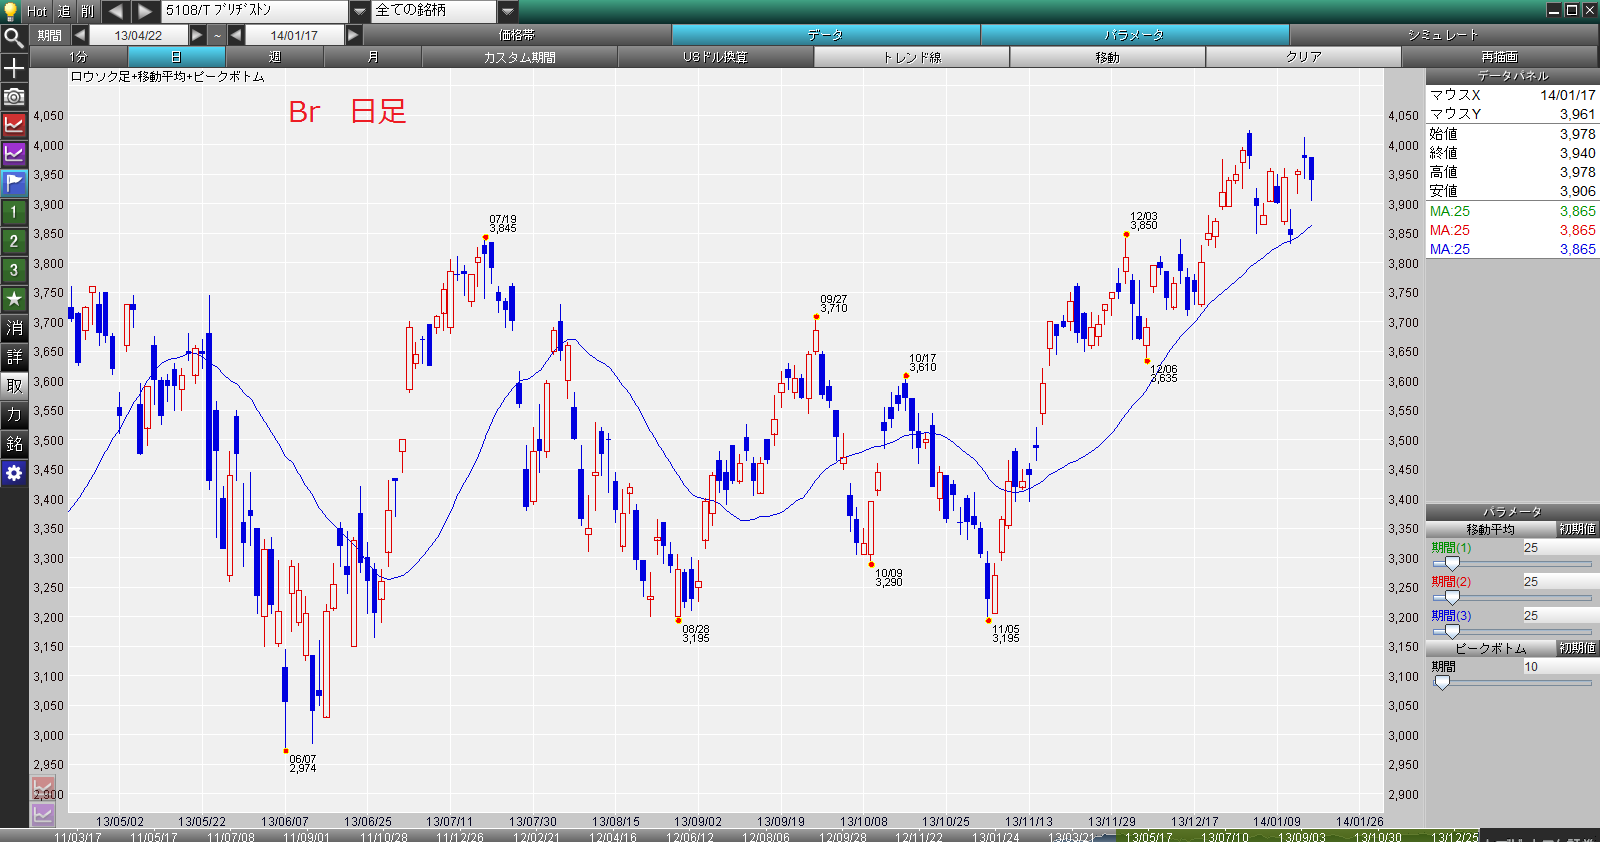Select the blue flag marker icon
The width and height of the screenshot is (1610, 842).
[x=14, y=183]
